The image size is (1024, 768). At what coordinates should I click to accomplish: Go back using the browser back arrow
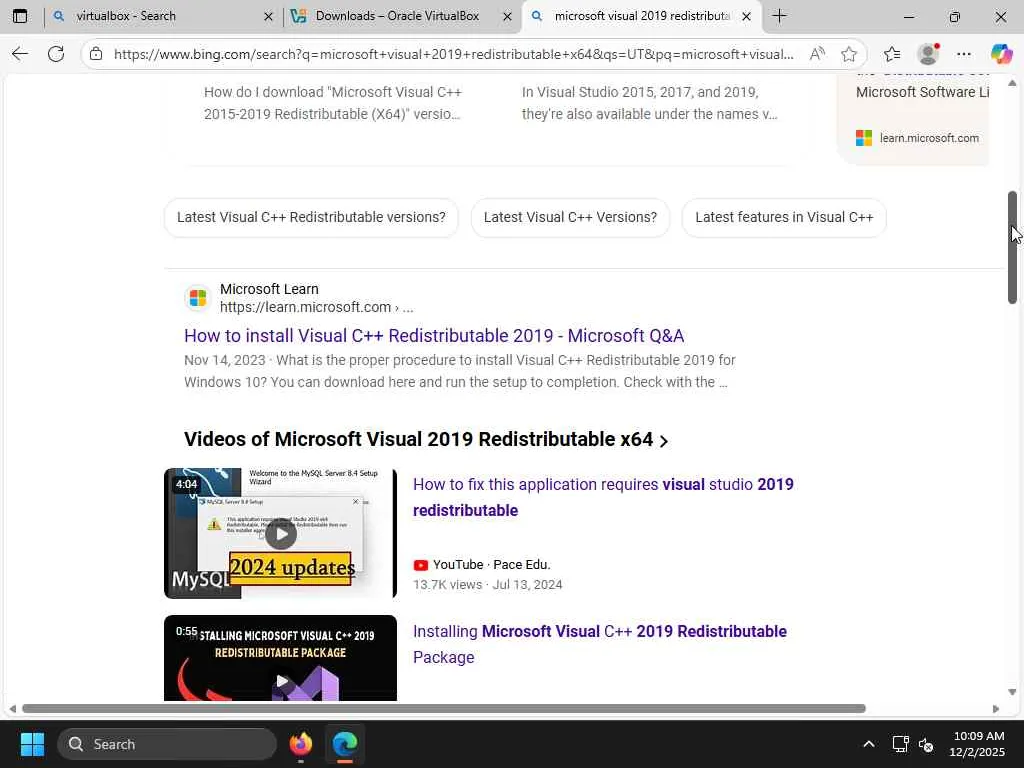[x=20, y=54]
